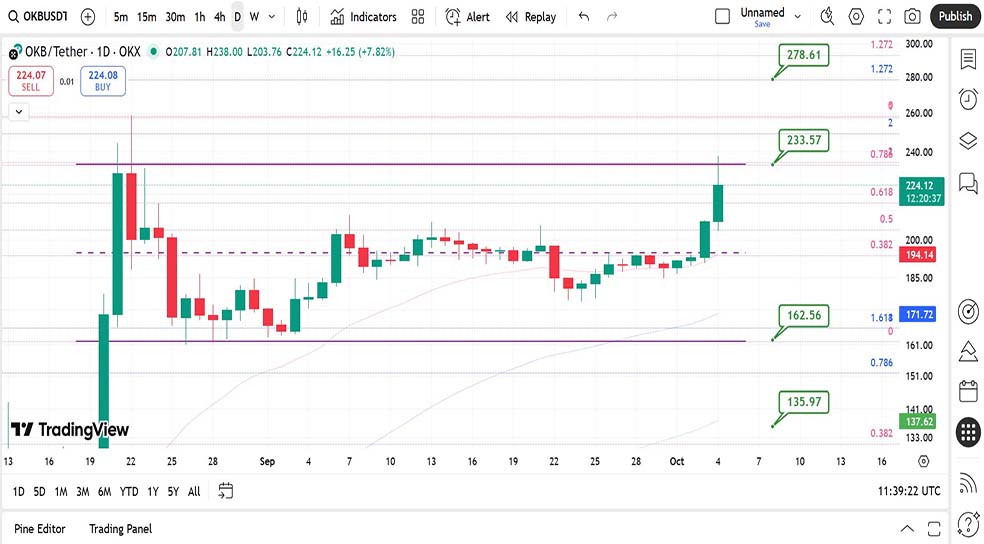The width and height of the screenshot is (984, 544).
Task: Expand the bottom panel with up chevron
Action: [x=907, y=528]
